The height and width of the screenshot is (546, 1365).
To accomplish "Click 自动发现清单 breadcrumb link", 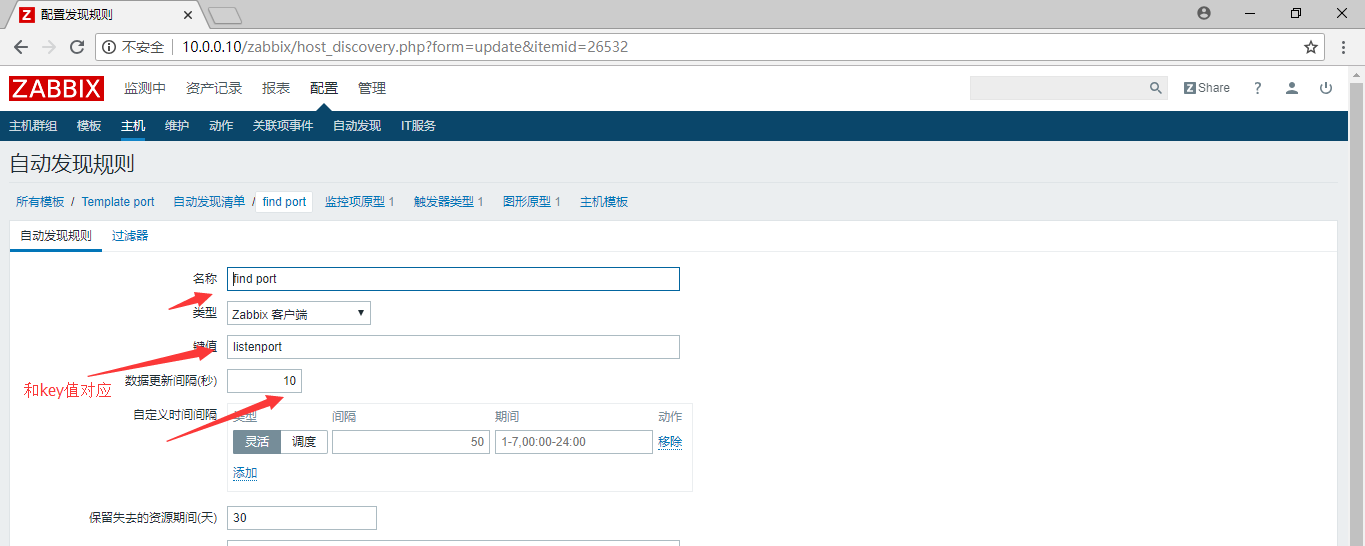I will 209,202.
